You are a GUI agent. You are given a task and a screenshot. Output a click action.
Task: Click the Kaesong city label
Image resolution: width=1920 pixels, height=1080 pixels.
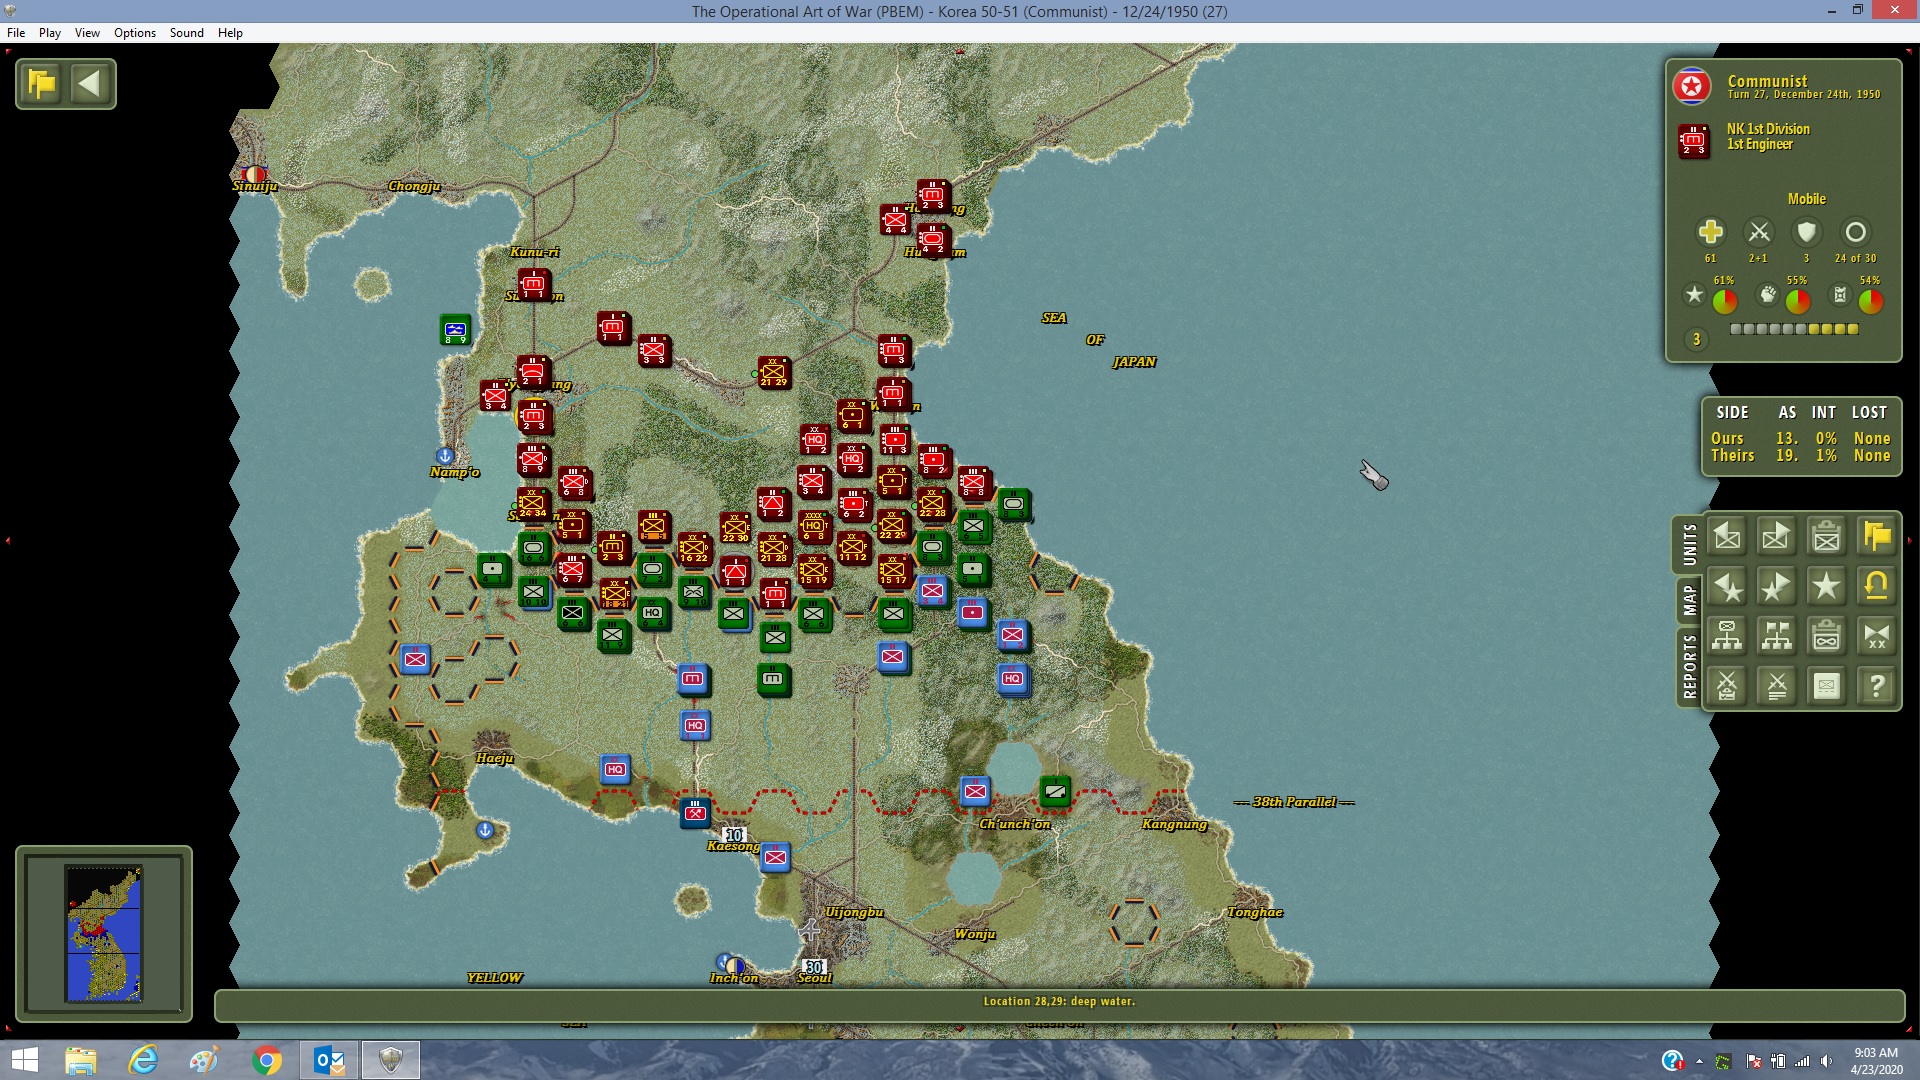click(x=733, y=846)
